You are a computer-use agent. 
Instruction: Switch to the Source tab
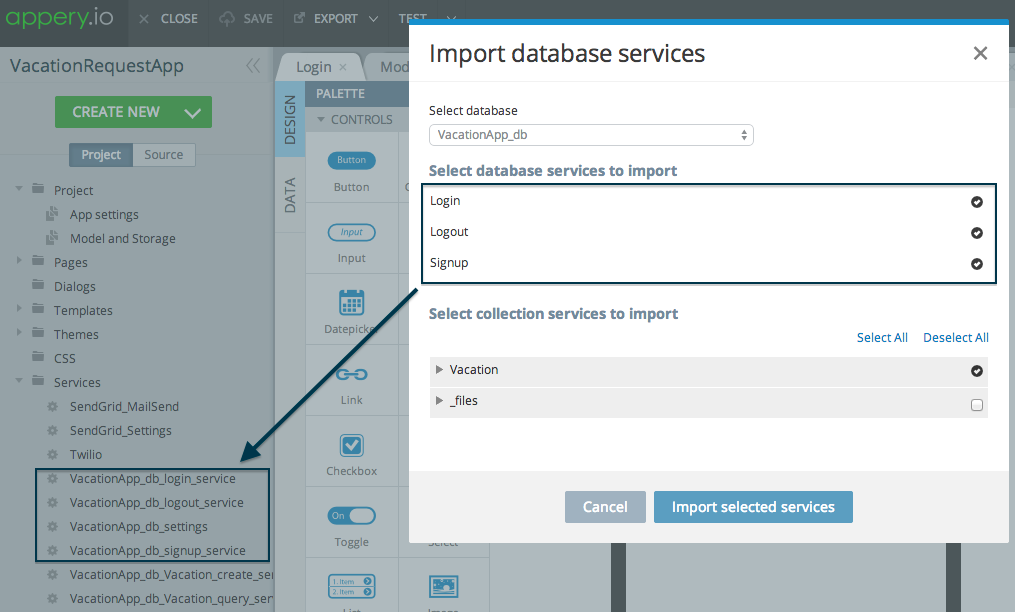(x=163, y=155)
